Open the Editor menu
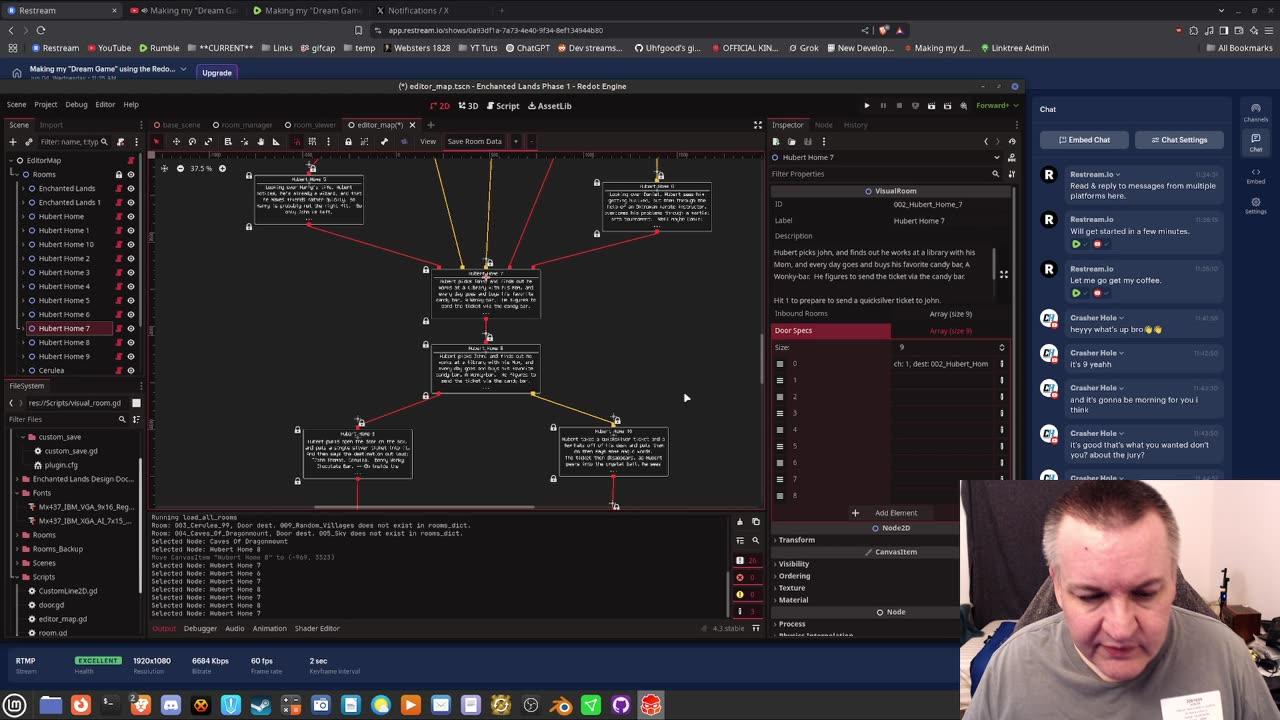The image size is (1280, 720). tap(105, 104)
